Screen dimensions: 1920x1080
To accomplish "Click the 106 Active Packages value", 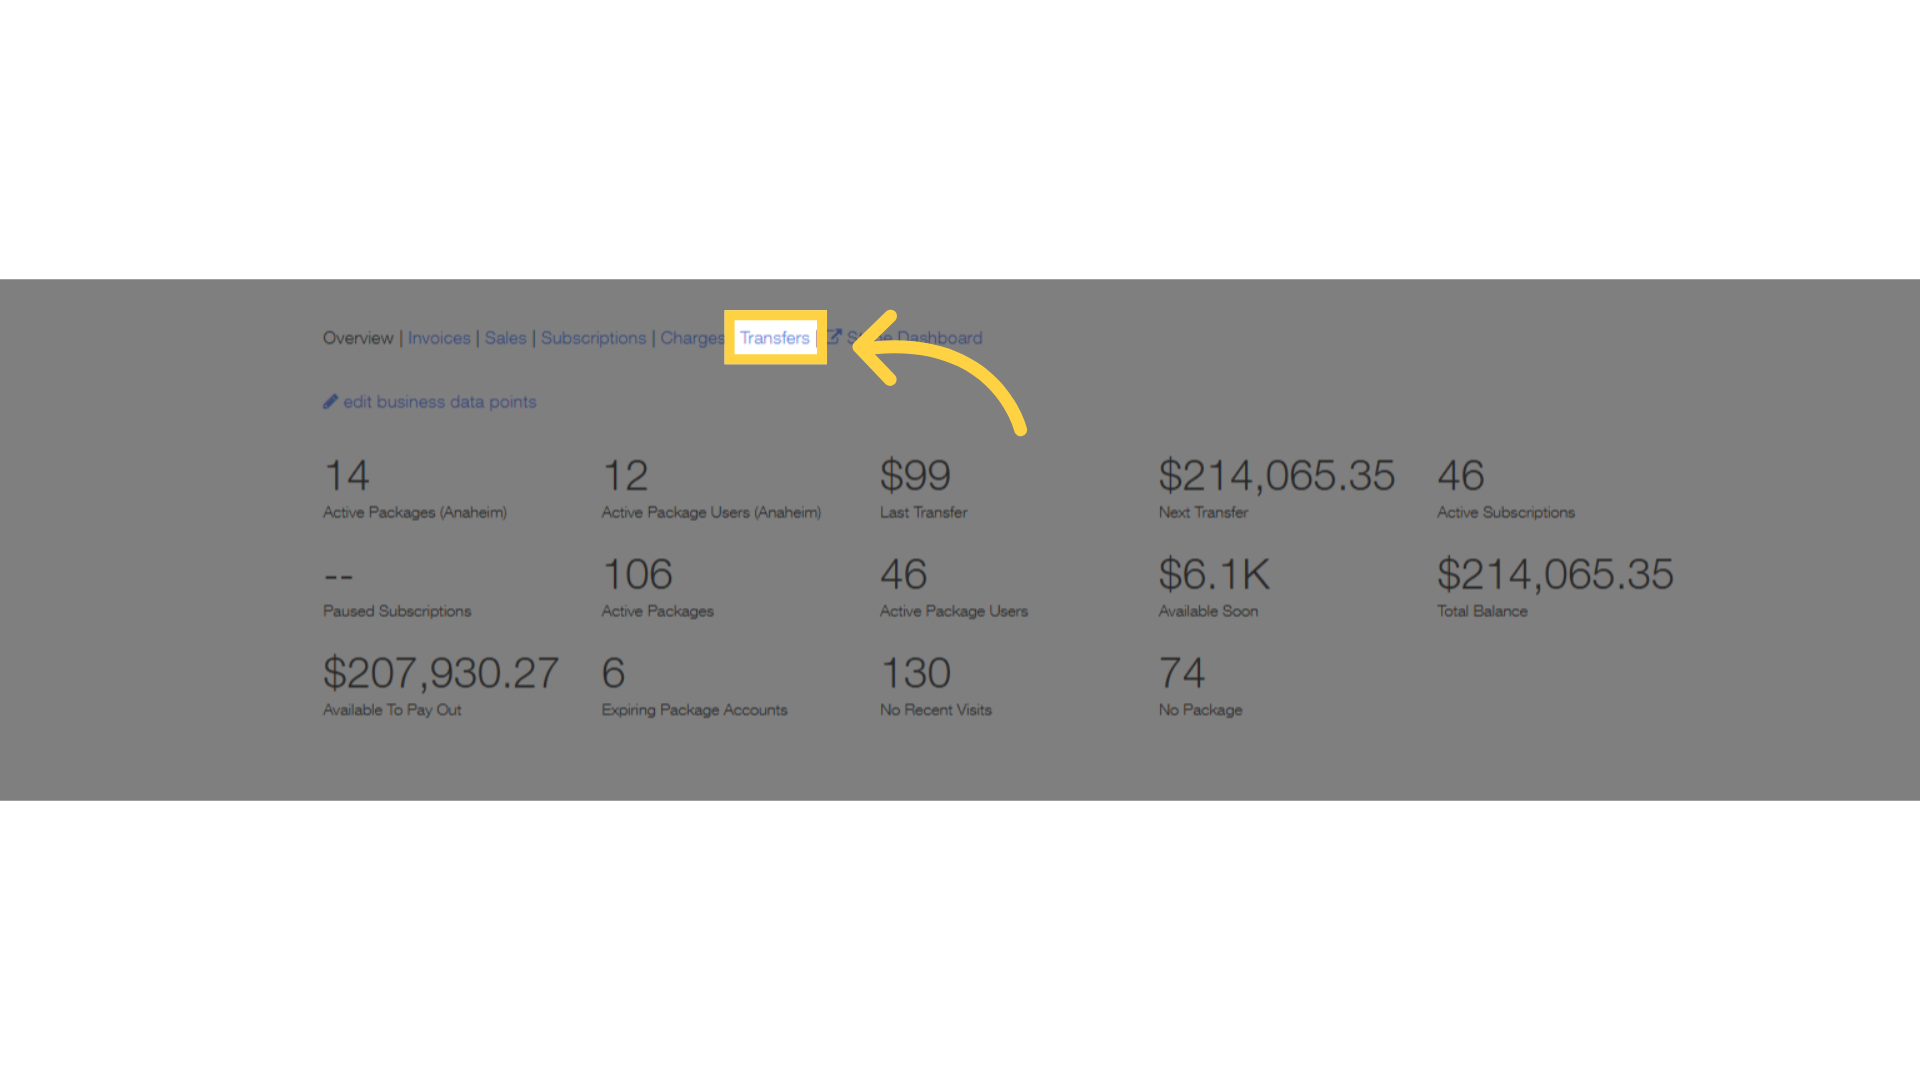I will [x=637, y=574].
